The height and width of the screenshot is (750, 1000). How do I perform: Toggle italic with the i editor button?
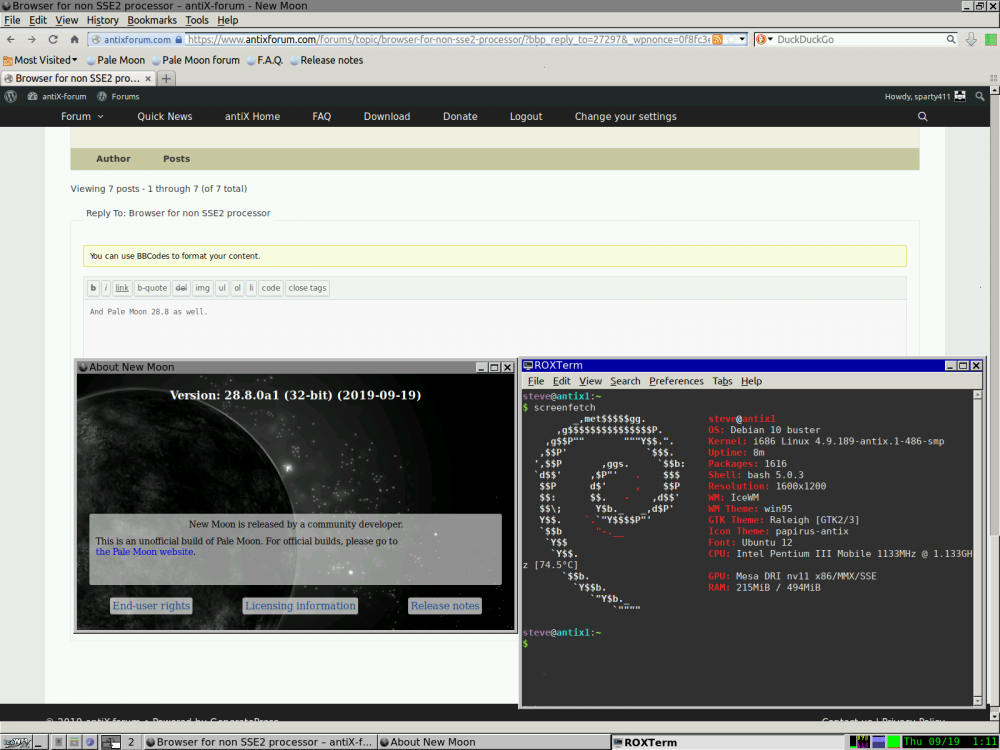106,288
